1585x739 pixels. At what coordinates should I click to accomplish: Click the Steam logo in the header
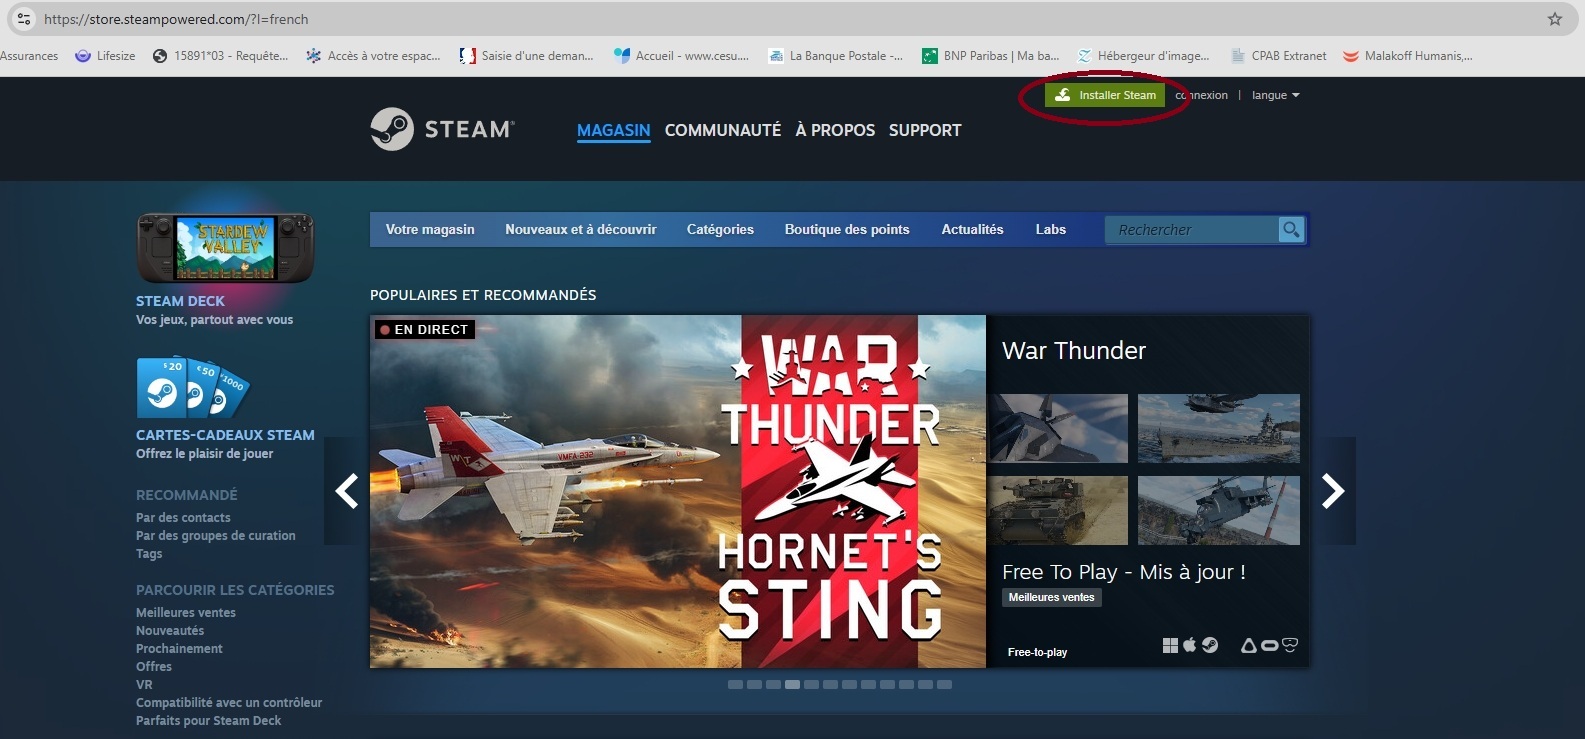[x=442, y=129]
